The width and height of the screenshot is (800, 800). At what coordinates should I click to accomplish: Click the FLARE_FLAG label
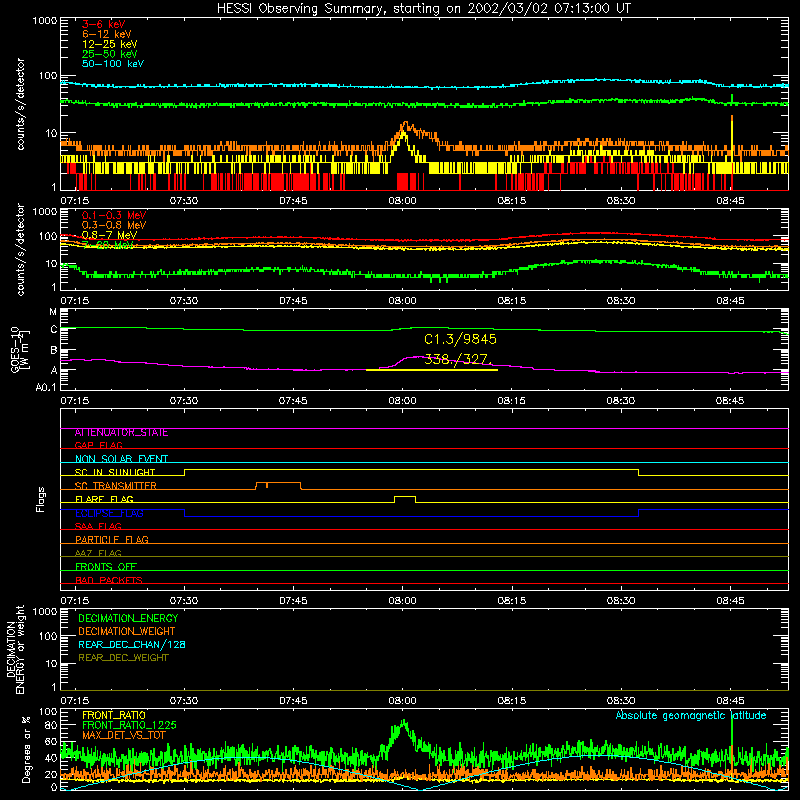[x=104, y=499]
